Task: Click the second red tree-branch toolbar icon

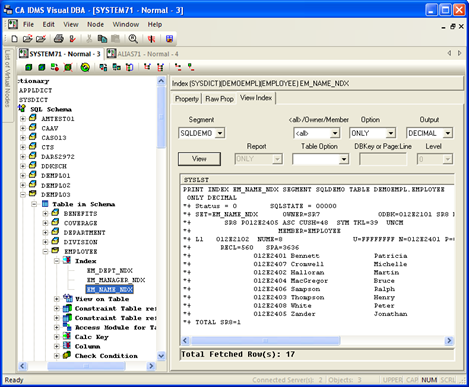Action: pyautogui.click(x=160, y=68)
